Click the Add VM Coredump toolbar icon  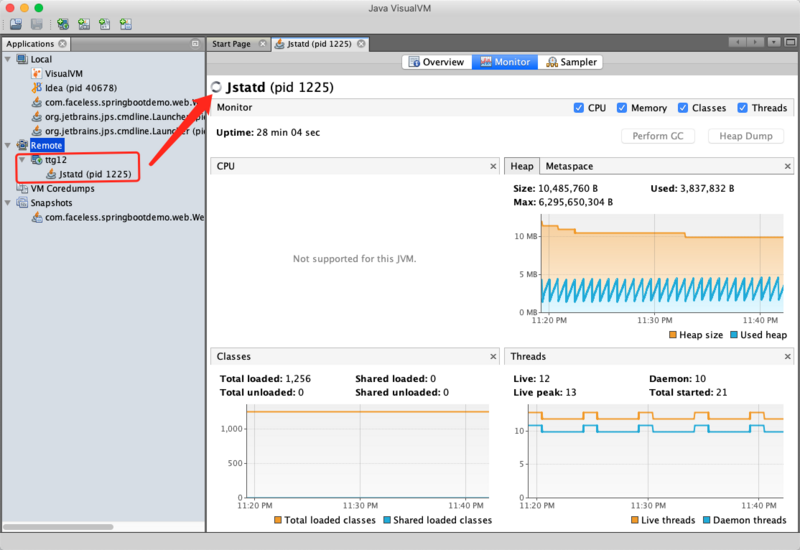pyautogui.click(x=105, y=24)
